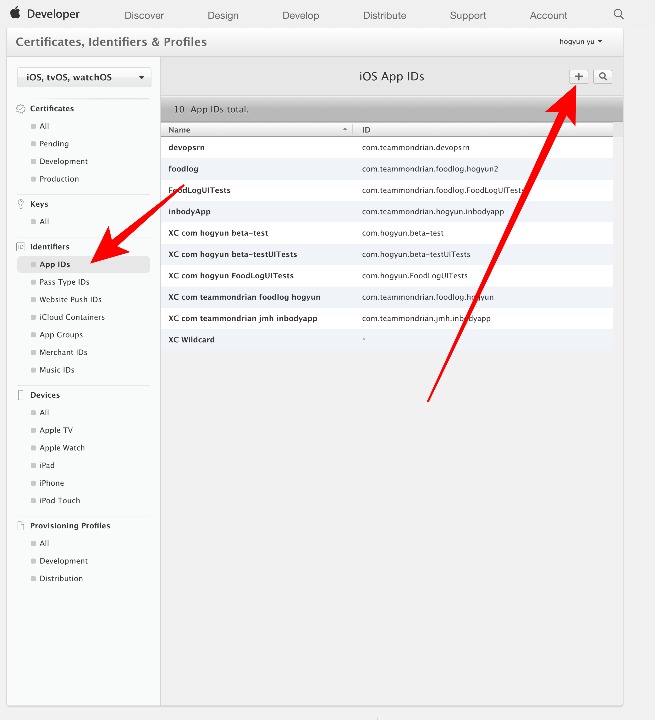Open XC com hogyun beta-test row
This screenshot has width=655, height=720.
(x=387, y=233)
